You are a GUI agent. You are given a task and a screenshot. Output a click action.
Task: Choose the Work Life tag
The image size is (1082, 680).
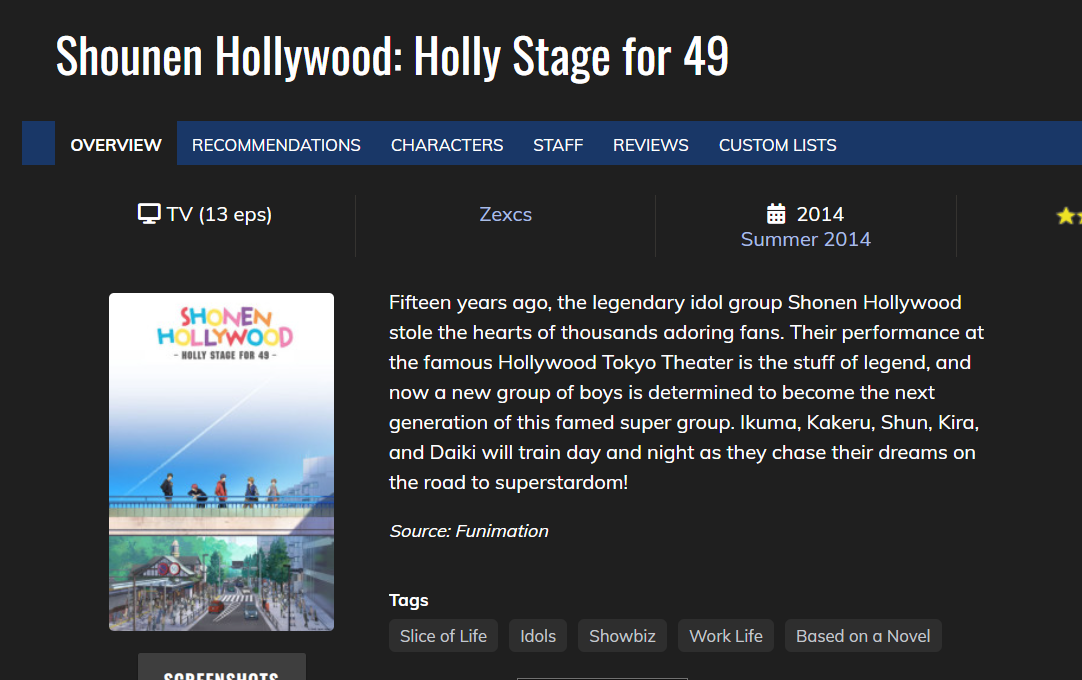click(726, 636)
